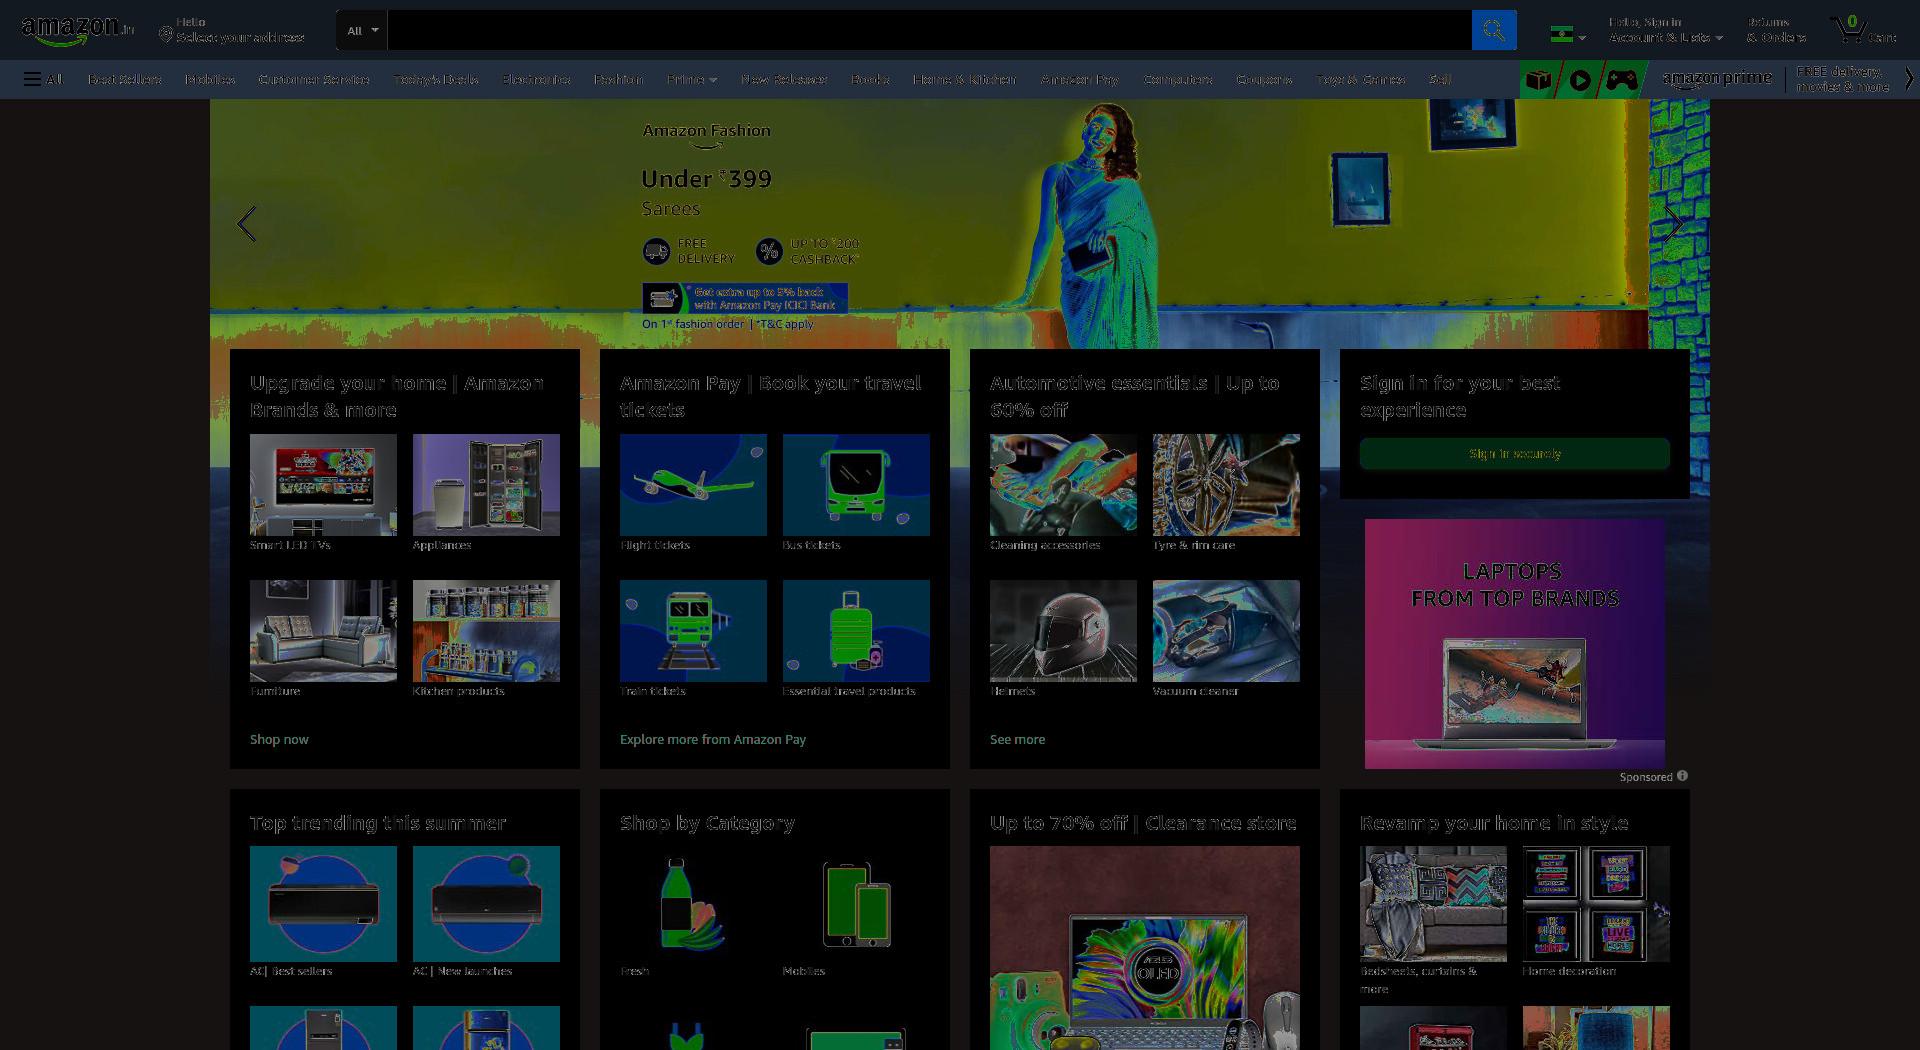The height and width of the screenshot is (1050, 1920).
Task: Go to previous hero carousel slide
Action: (x=247, y=224)
